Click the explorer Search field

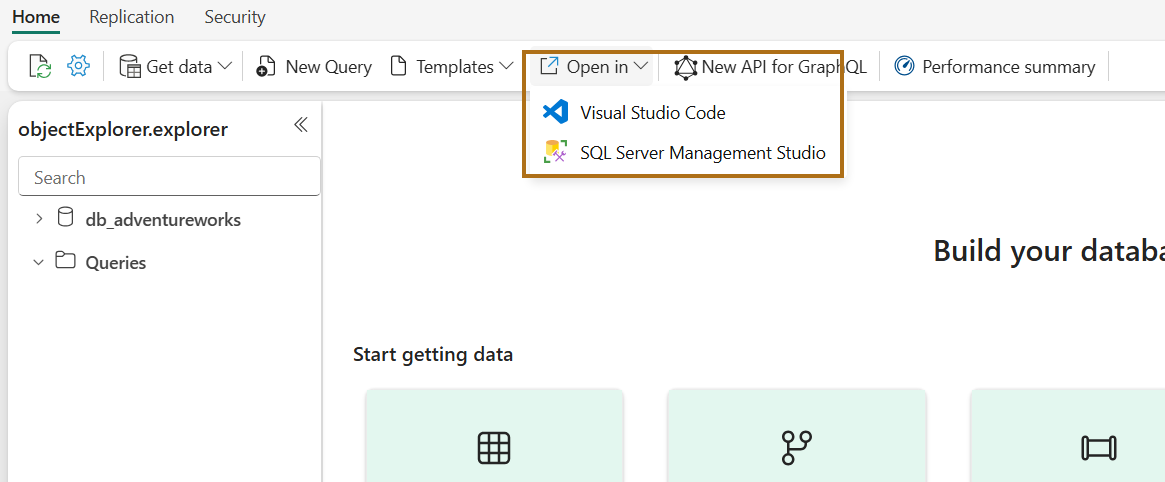[169, 178]
